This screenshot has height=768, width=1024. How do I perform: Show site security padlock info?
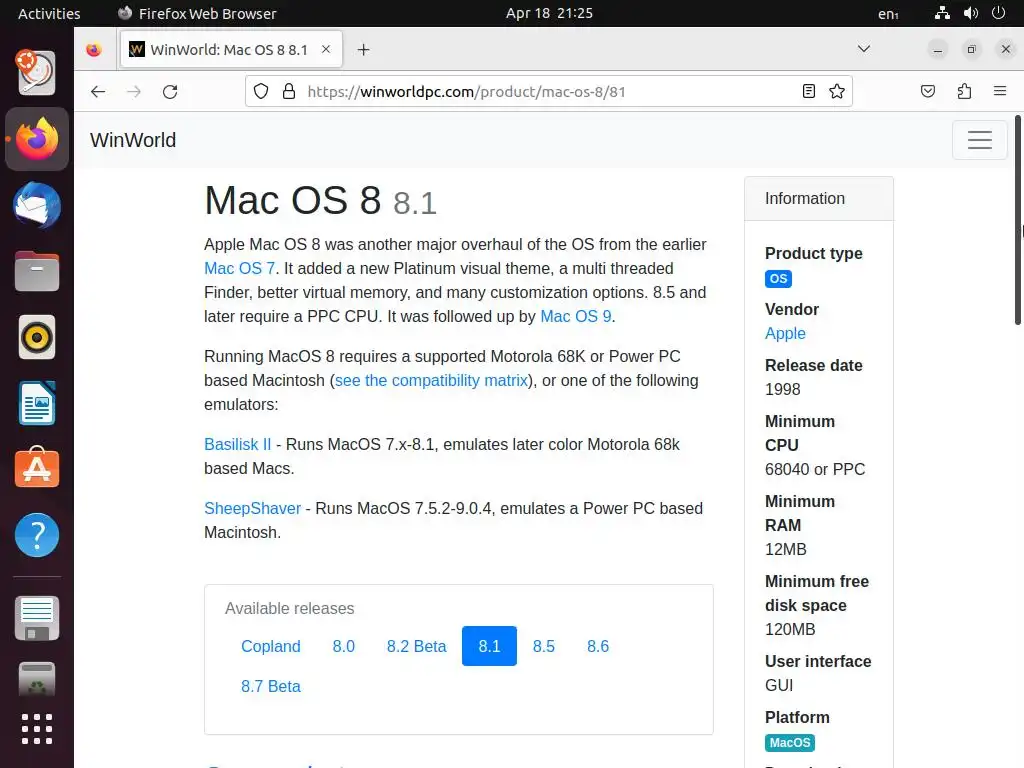(289, 91)
